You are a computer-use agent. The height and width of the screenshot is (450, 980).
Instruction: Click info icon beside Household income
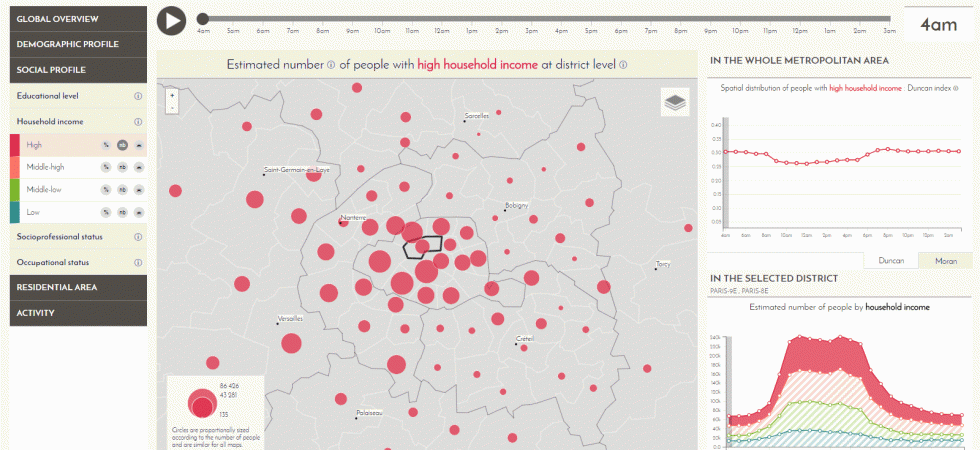point(138,121)
